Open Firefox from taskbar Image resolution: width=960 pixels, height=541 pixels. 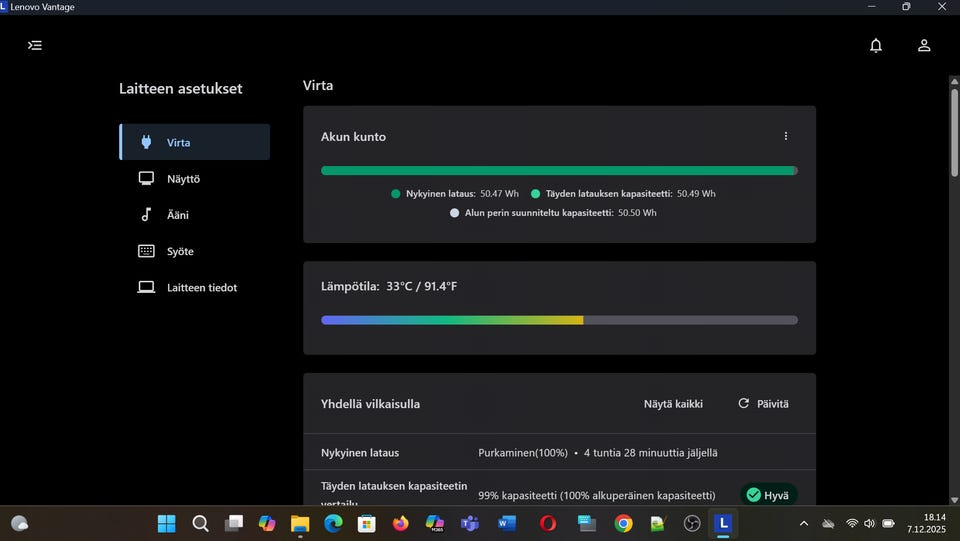pyautogui.click(x=400, y=524)
